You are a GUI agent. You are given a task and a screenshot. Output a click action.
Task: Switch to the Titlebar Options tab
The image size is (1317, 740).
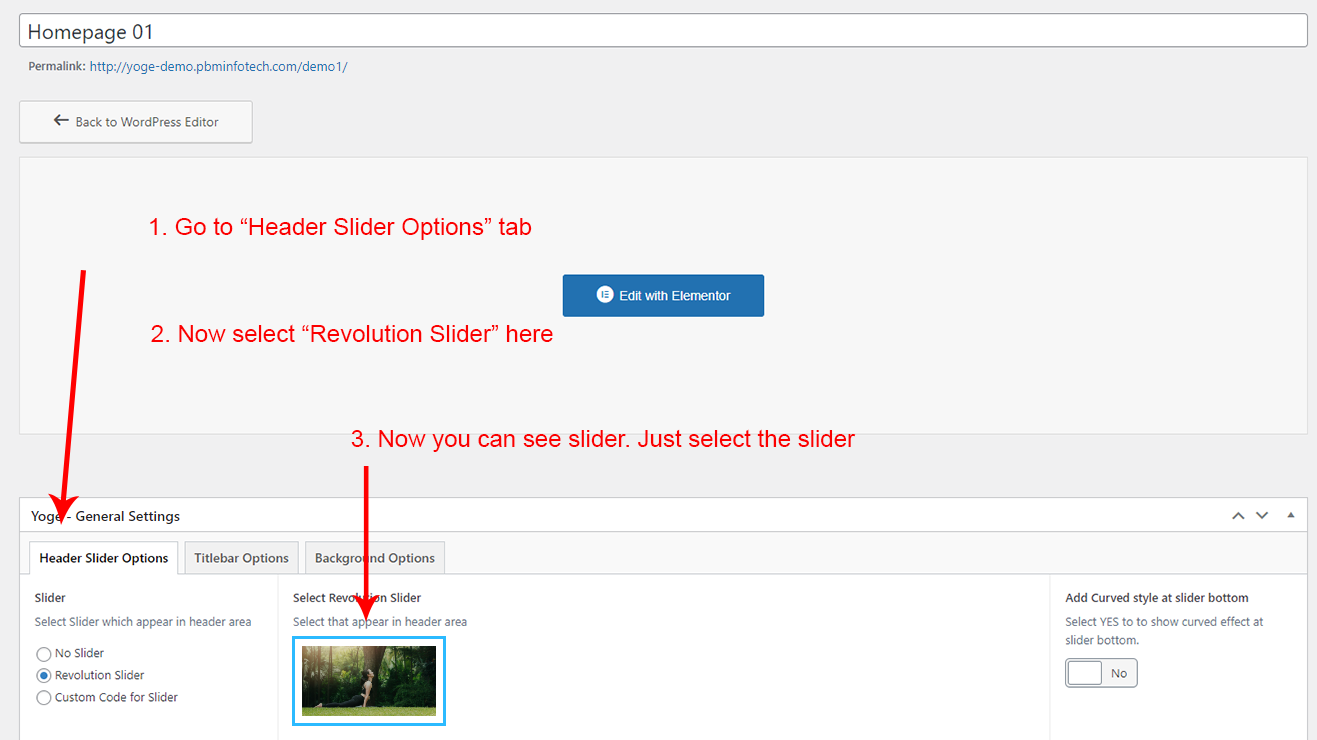(241, 558)
